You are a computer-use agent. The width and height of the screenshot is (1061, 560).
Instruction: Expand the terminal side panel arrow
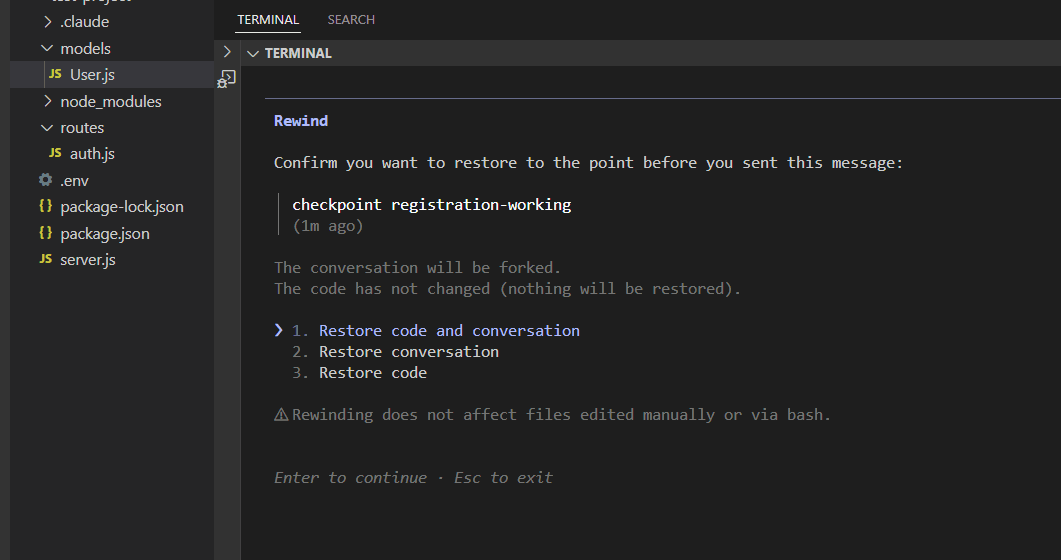227,52
